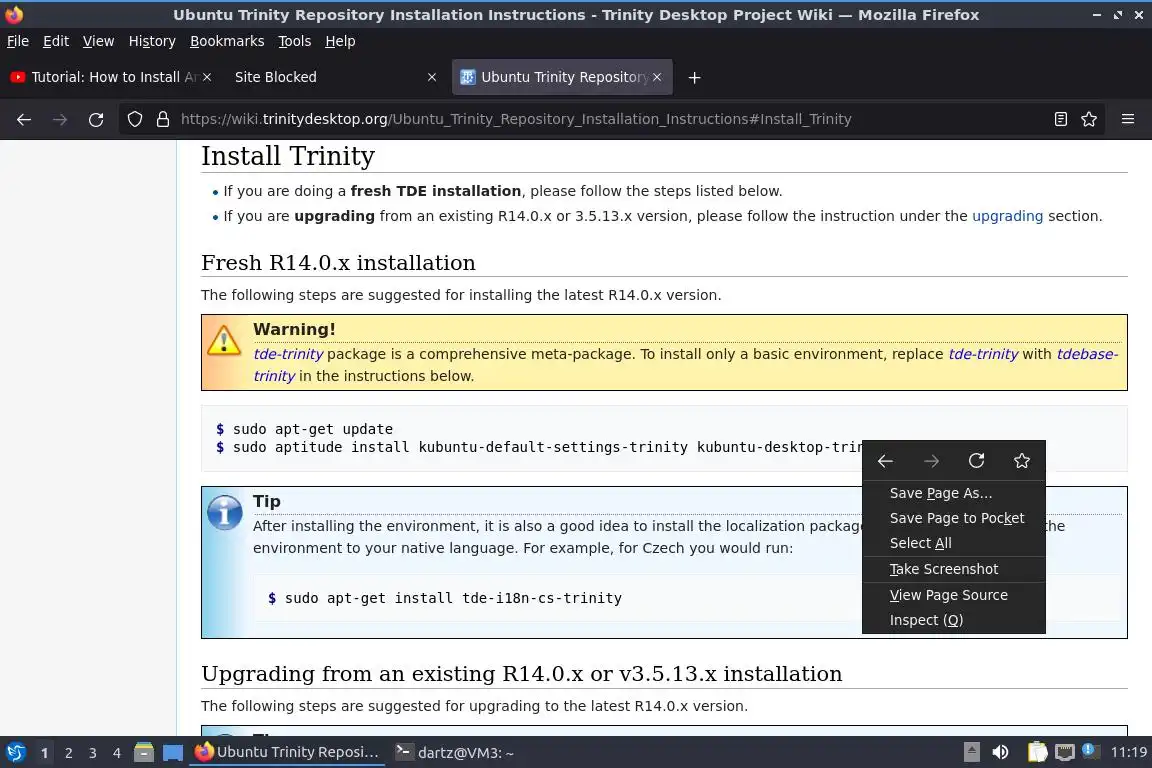Reload page from navigation toolbar
1152x768 pixels.
tap(96, 119)
